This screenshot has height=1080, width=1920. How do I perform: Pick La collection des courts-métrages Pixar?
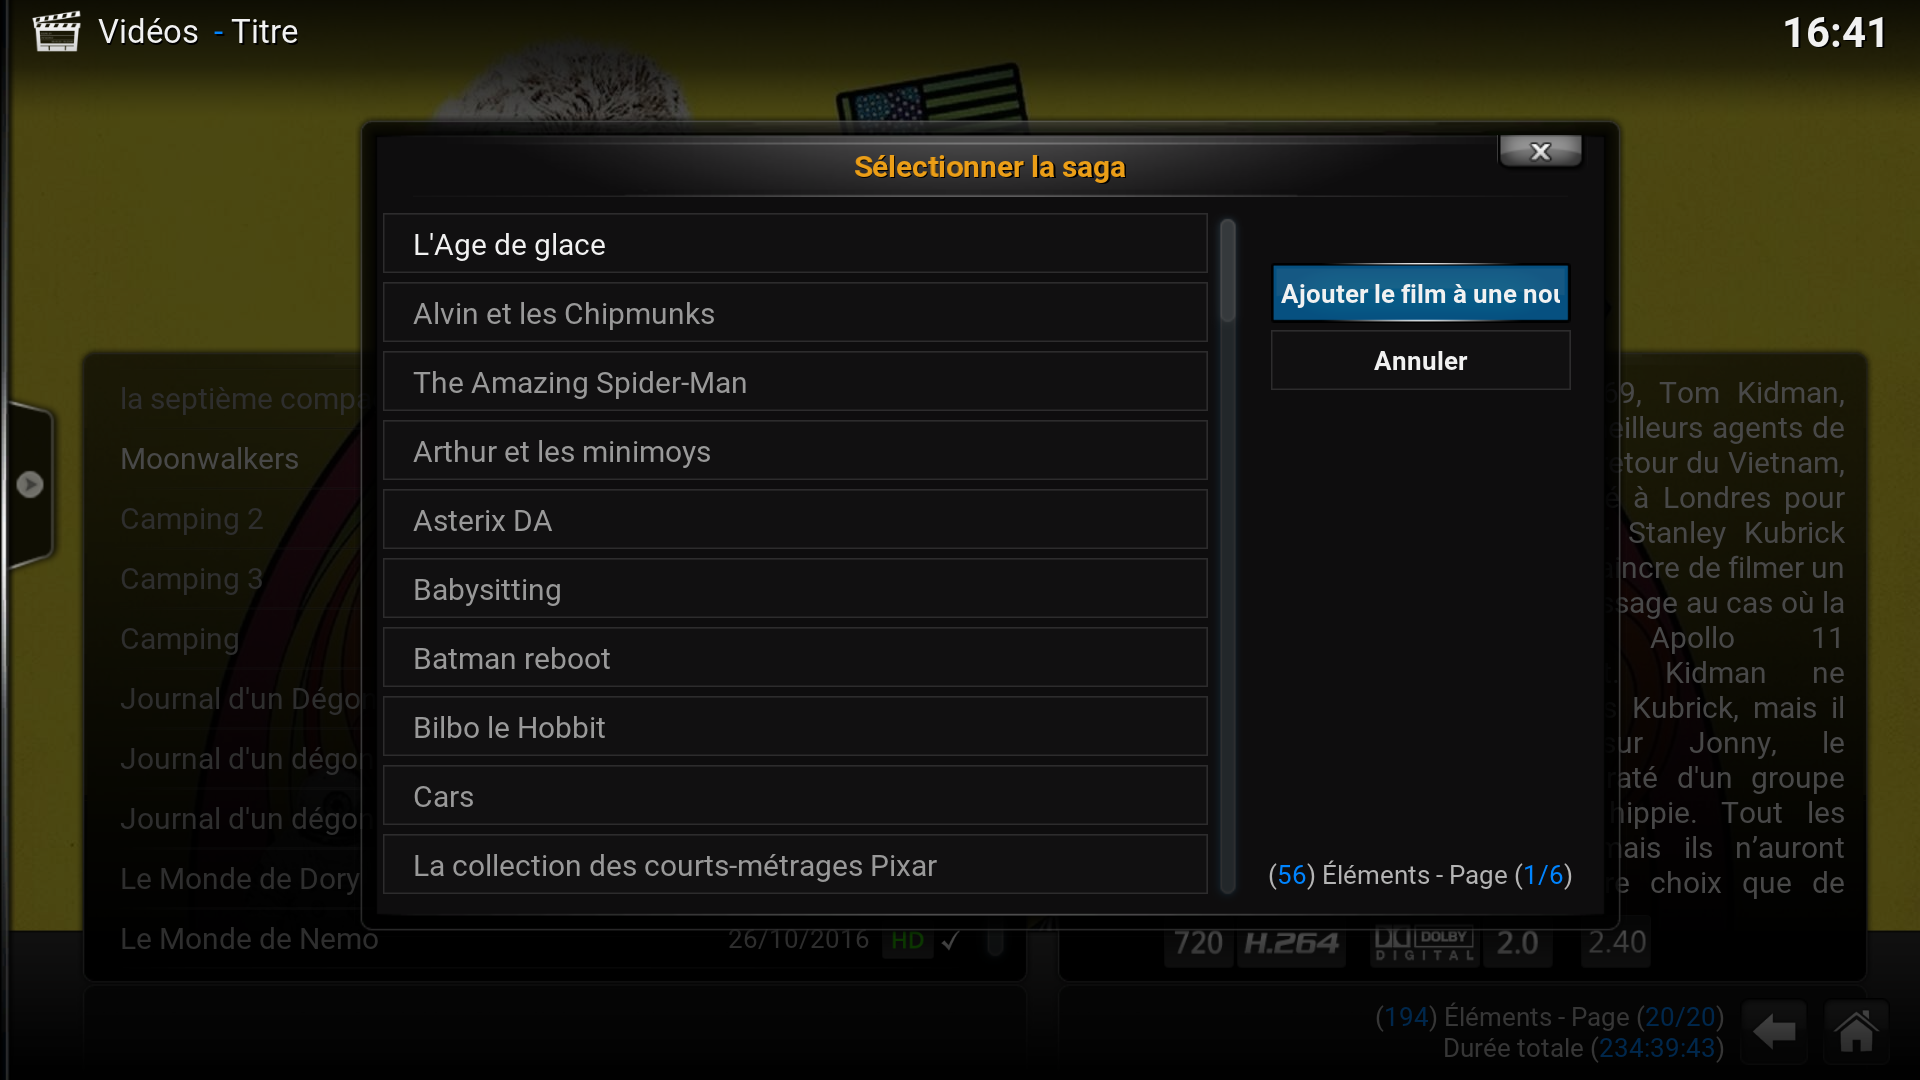click(x=795, y=864)
